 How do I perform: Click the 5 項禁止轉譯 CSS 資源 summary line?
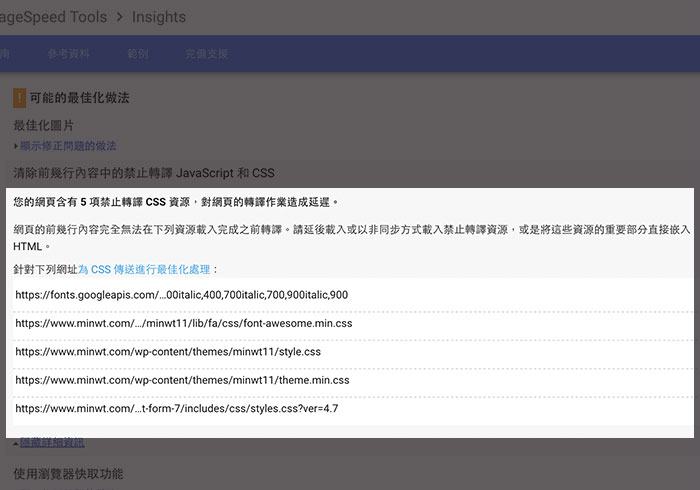pos(175,202)
